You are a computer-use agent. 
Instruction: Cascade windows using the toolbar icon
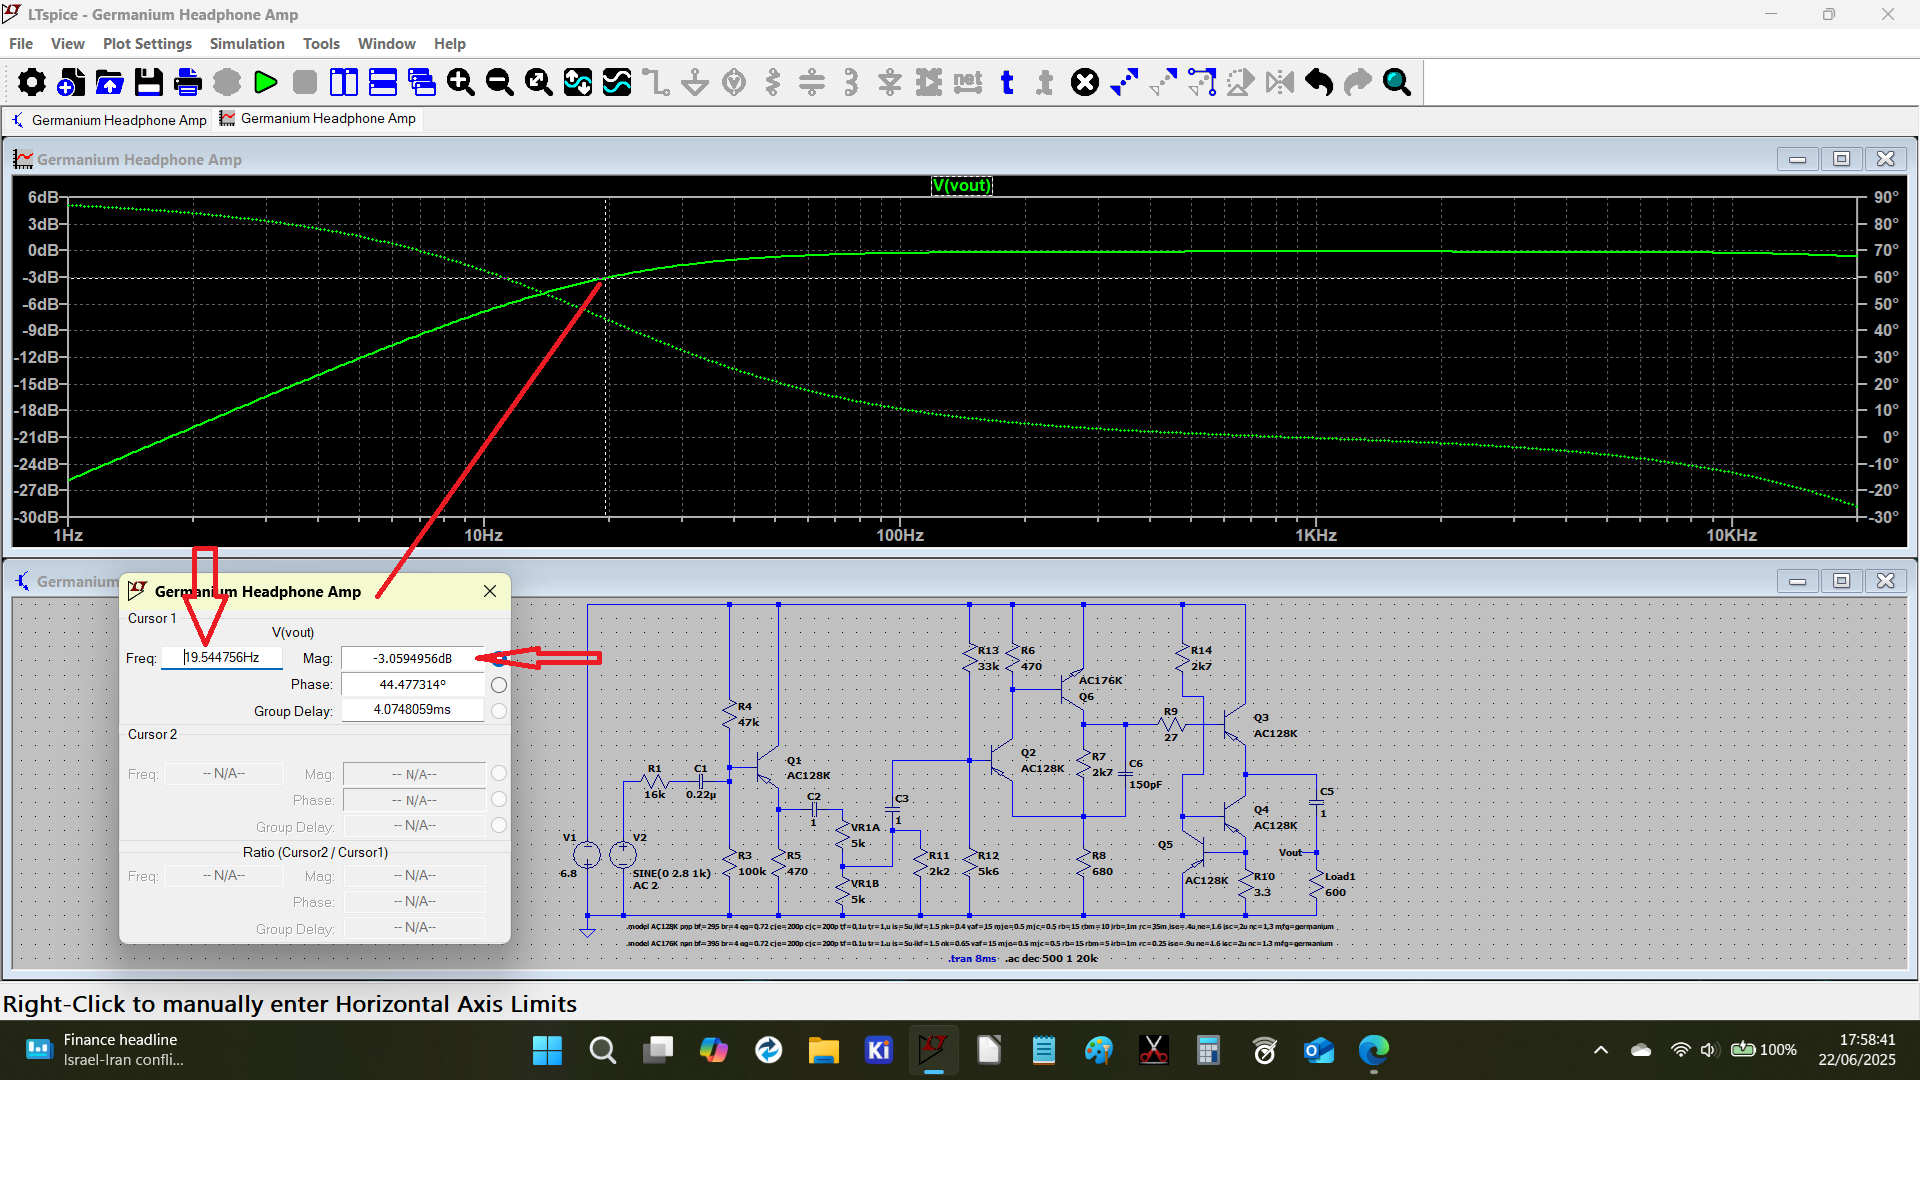[422, 82]
